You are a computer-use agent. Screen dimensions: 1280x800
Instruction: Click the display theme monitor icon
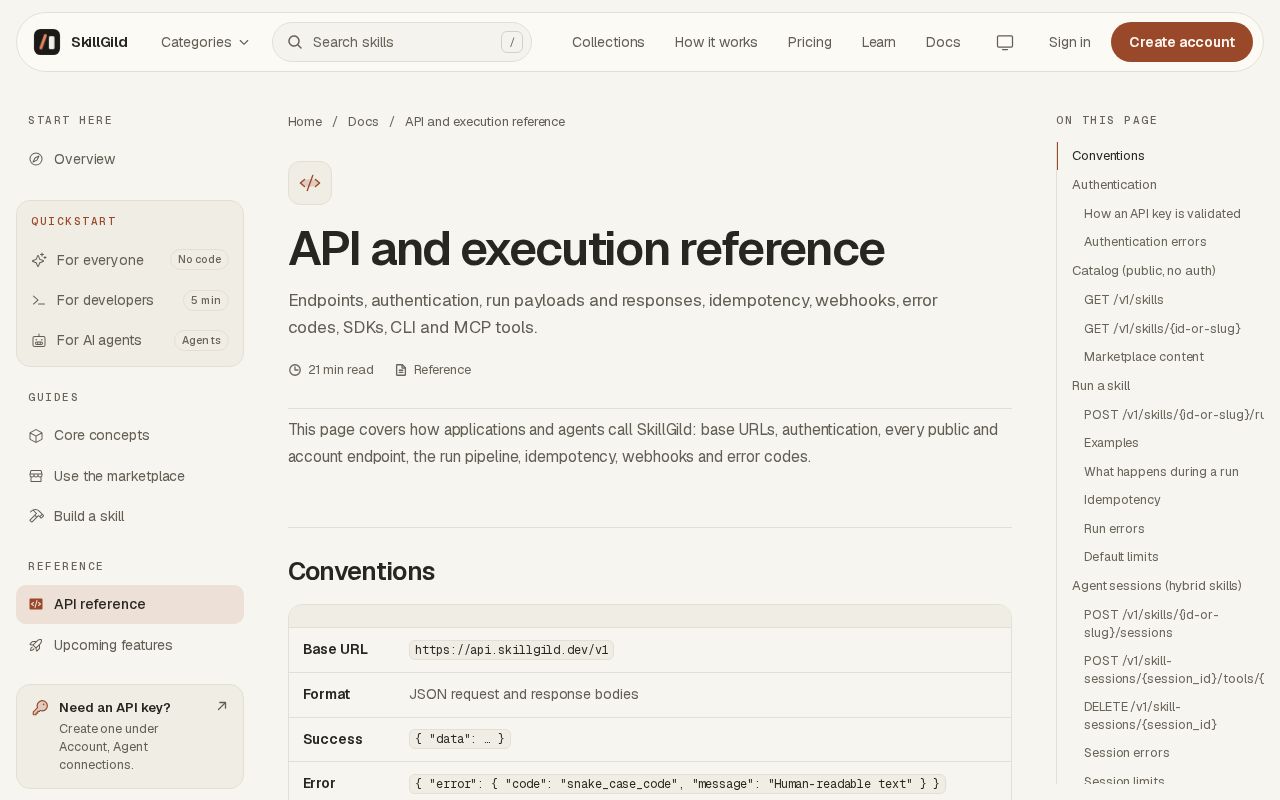[1005, 42]
